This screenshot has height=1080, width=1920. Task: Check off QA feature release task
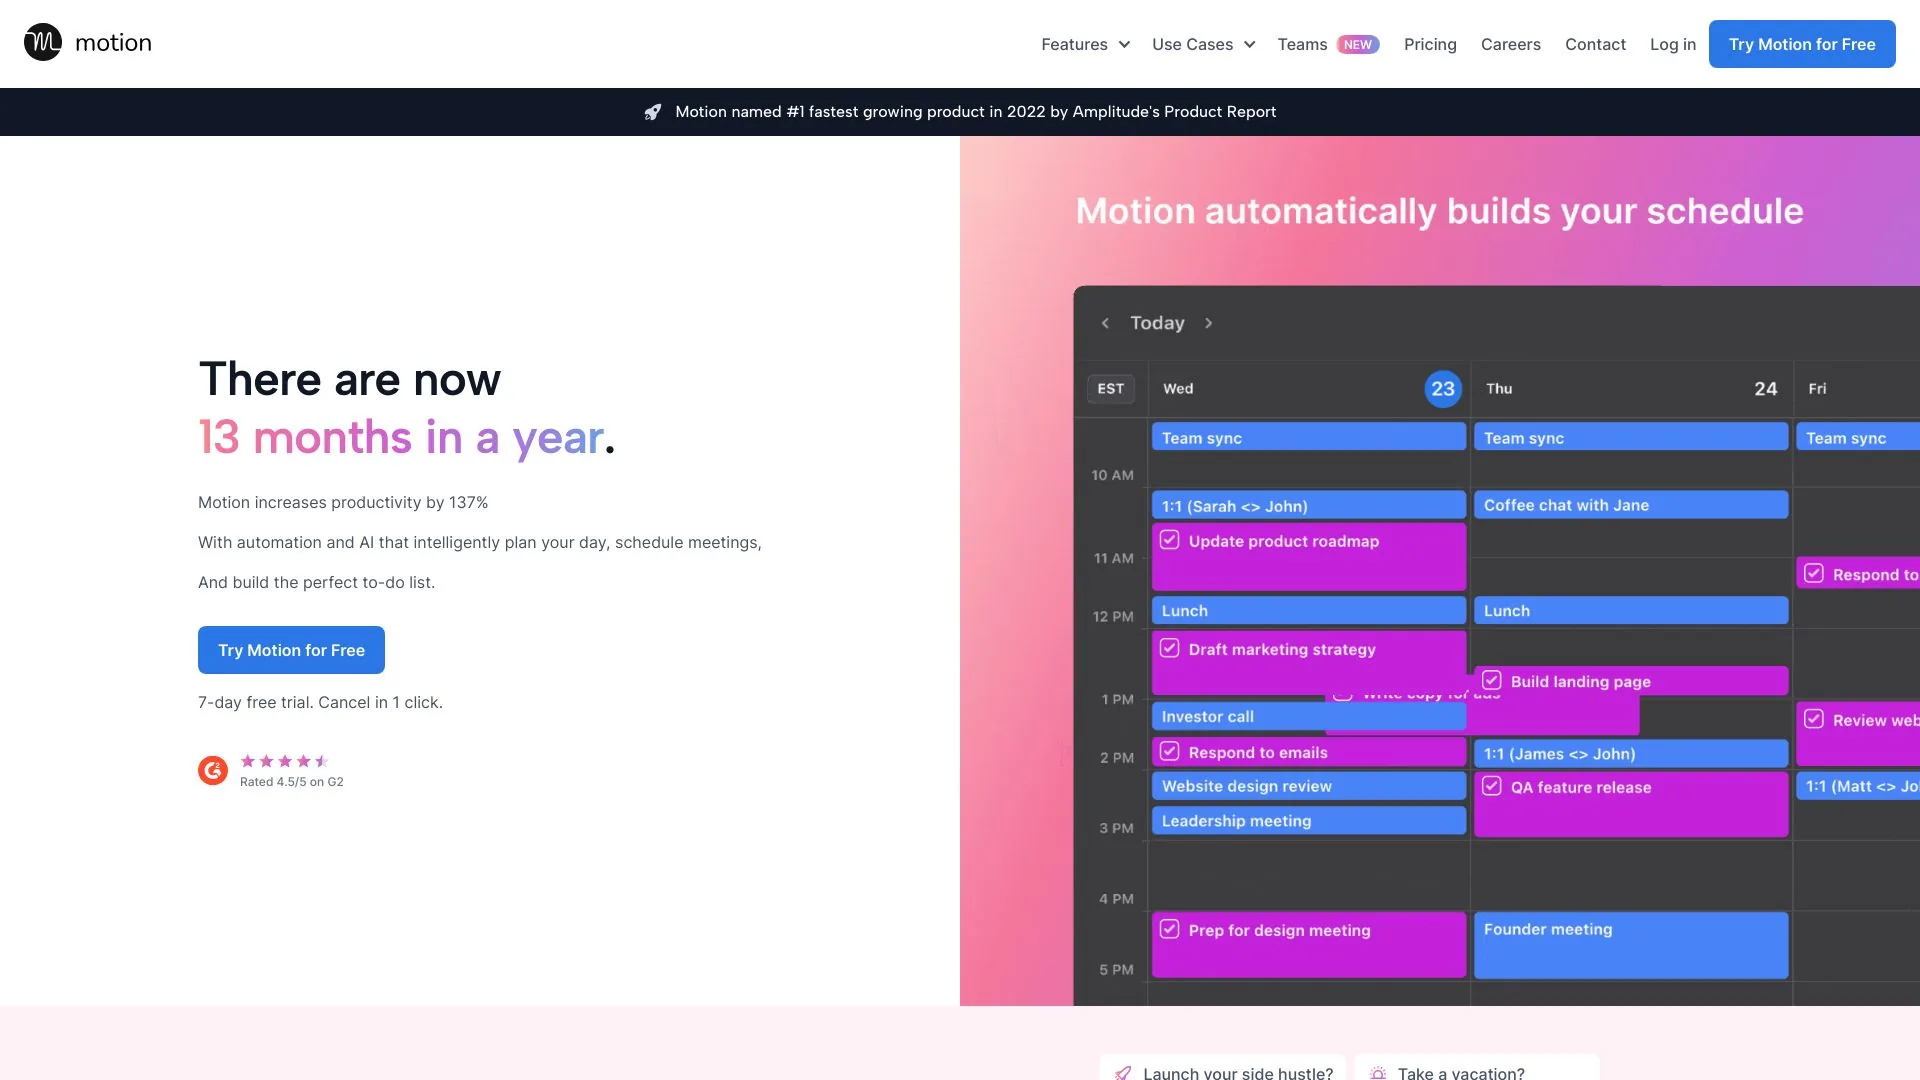click(x=1491, y=786)
